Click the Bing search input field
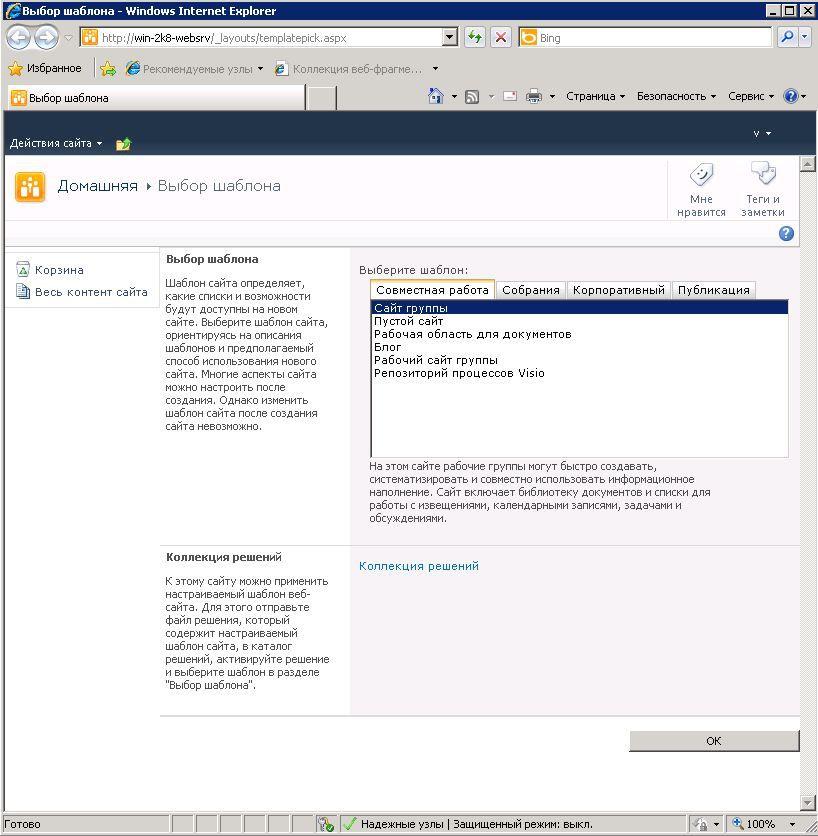Image resolution: width=818 pixels, height=836 pixels. coord(654,38)
